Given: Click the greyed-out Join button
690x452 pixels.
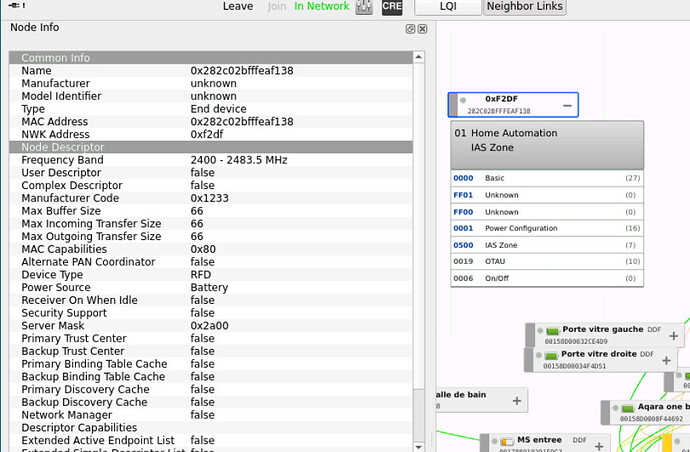Looking at the screenshot, I should tap(277, 6).
